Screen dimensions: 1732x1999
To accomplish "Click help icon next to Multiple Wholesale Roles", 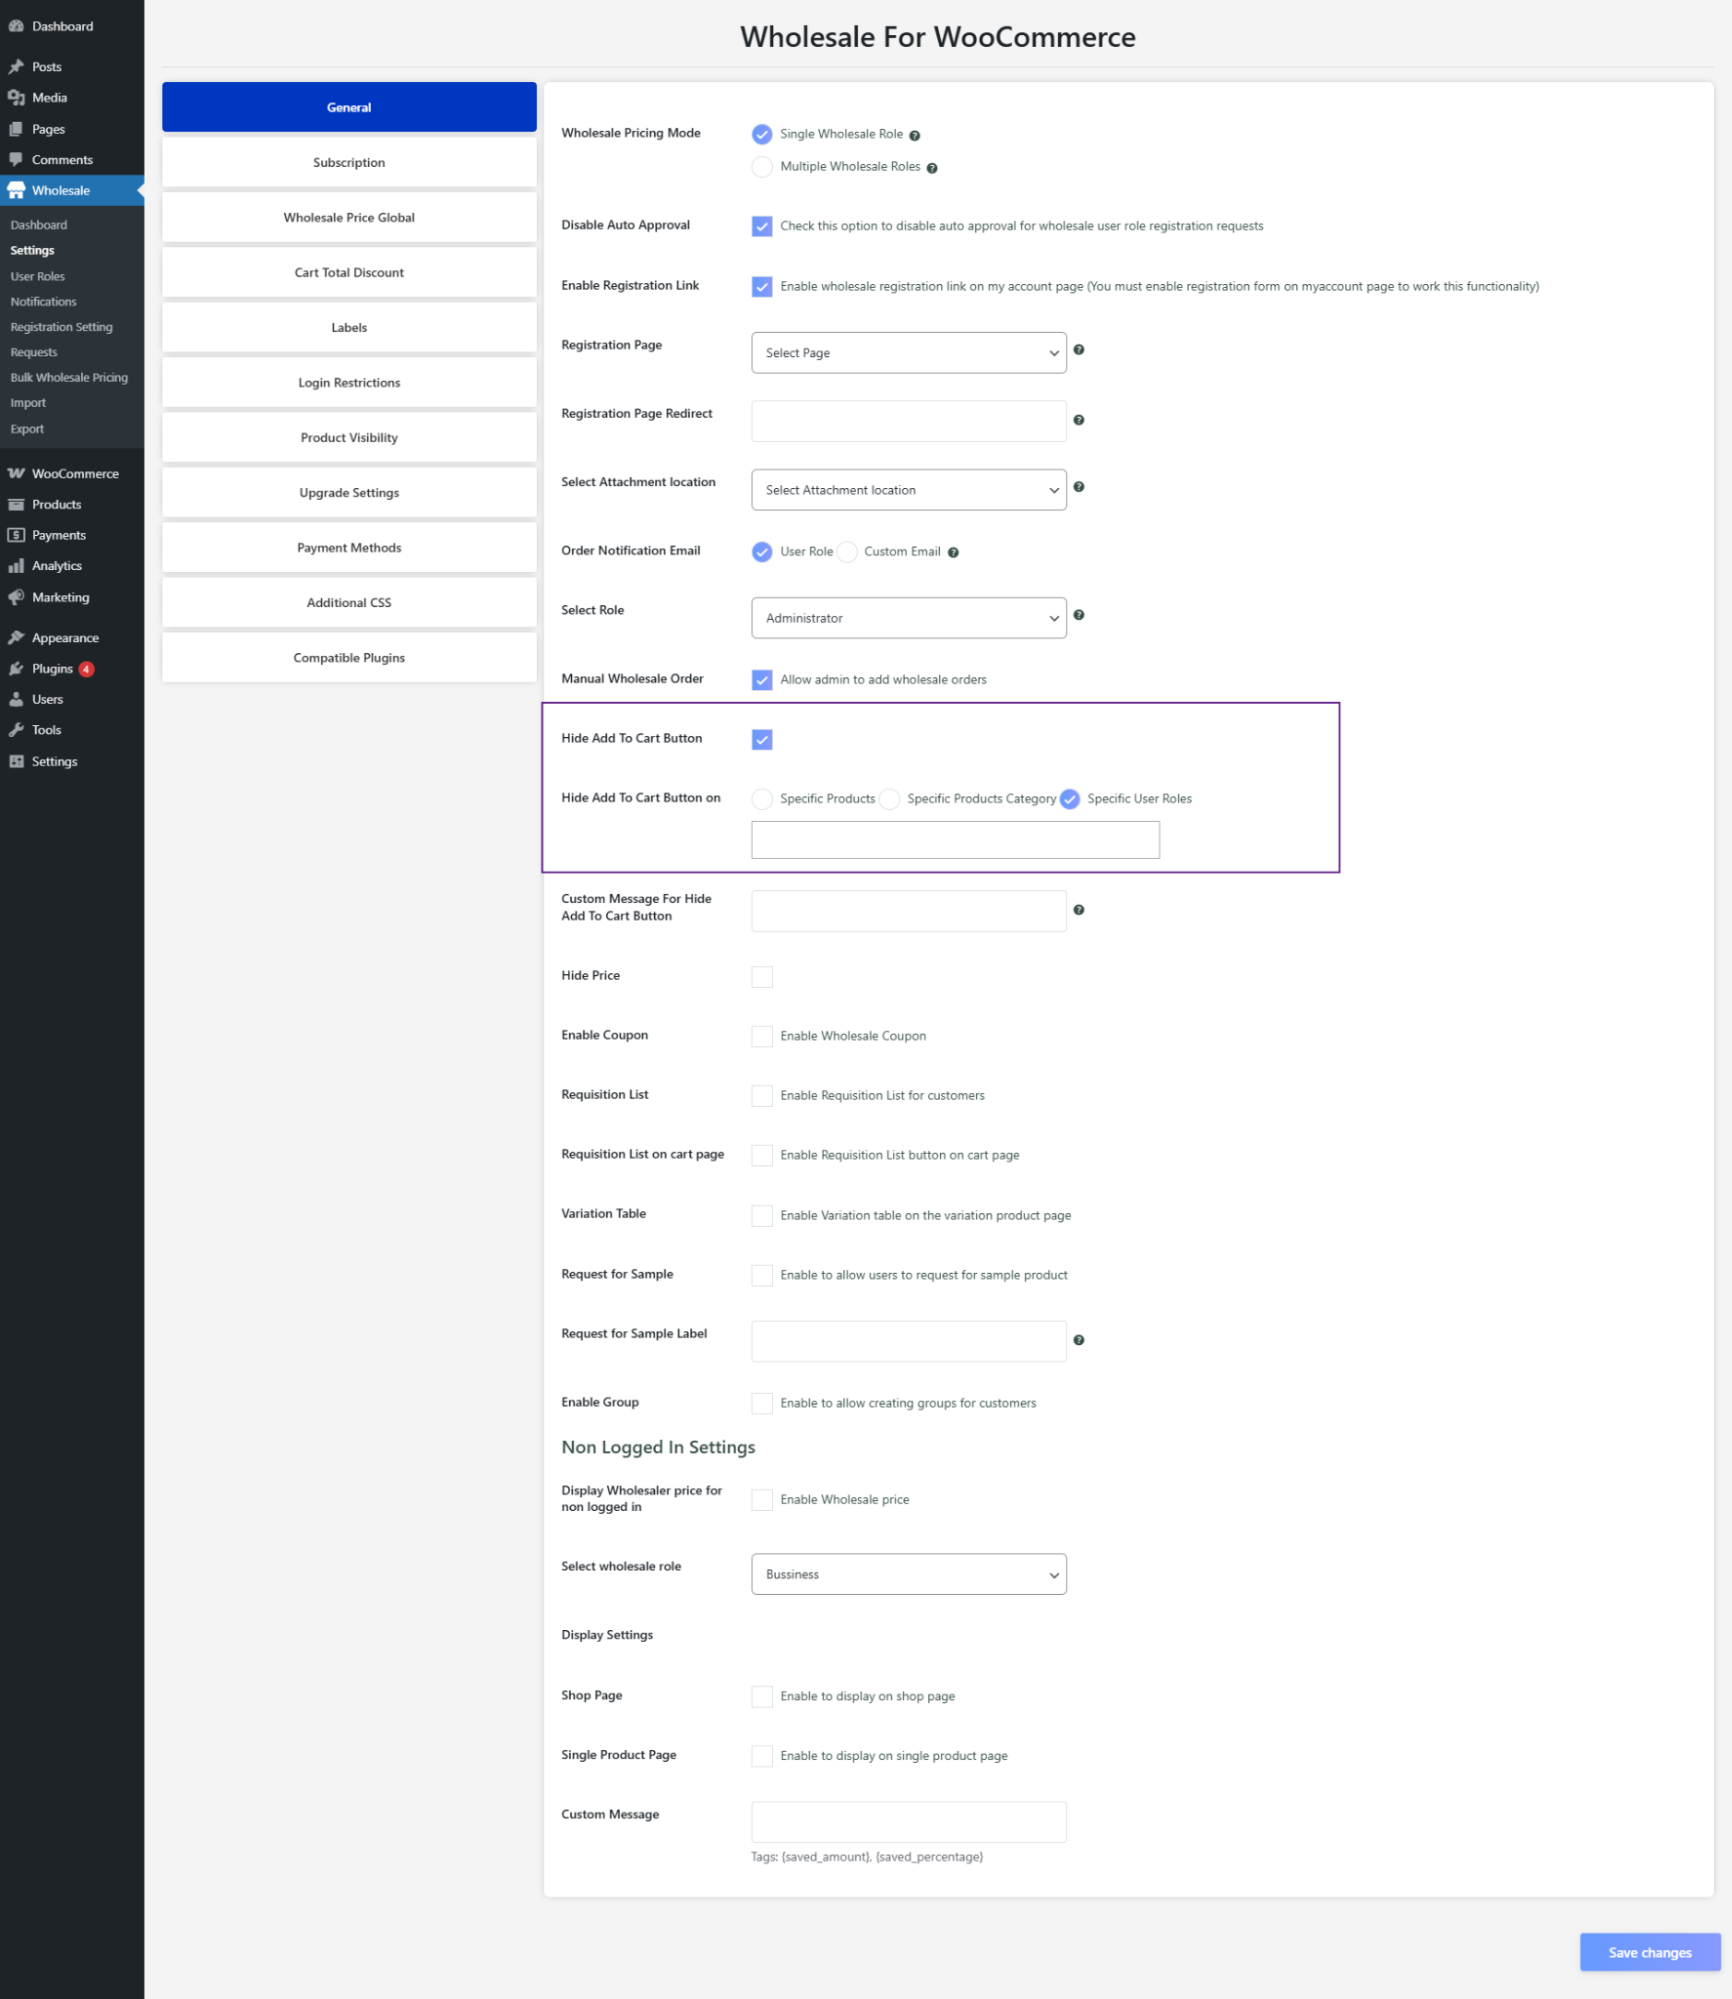I will [932, 168].
